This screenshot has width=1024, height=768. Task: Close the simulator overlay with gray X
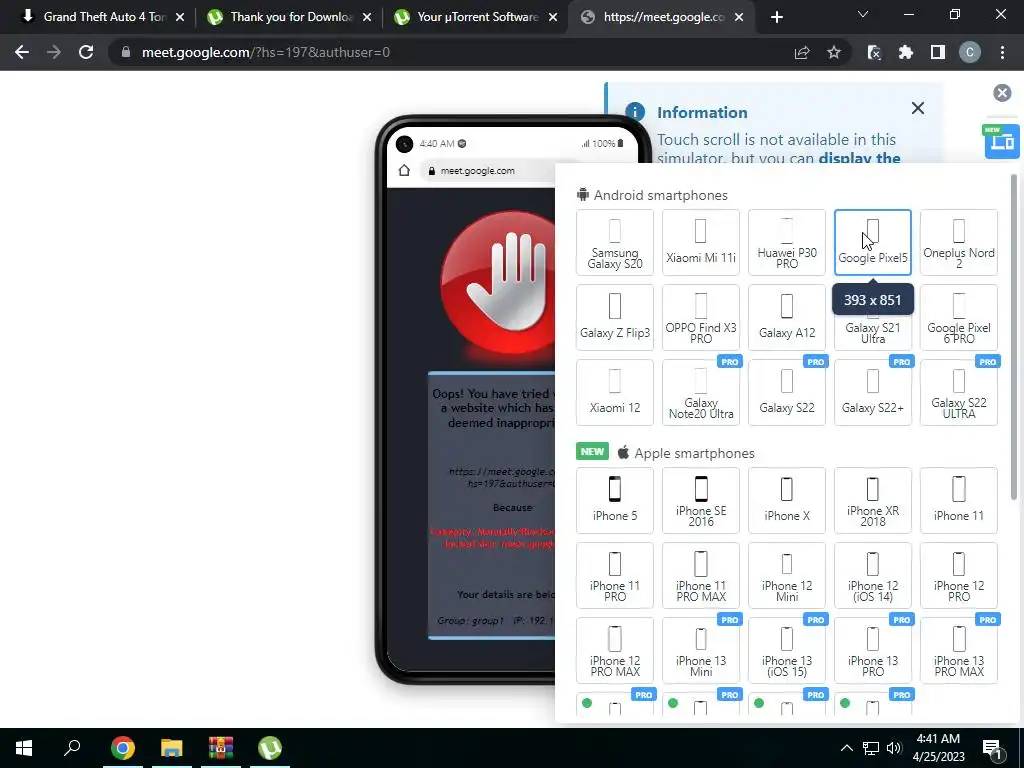(1002, 93)
